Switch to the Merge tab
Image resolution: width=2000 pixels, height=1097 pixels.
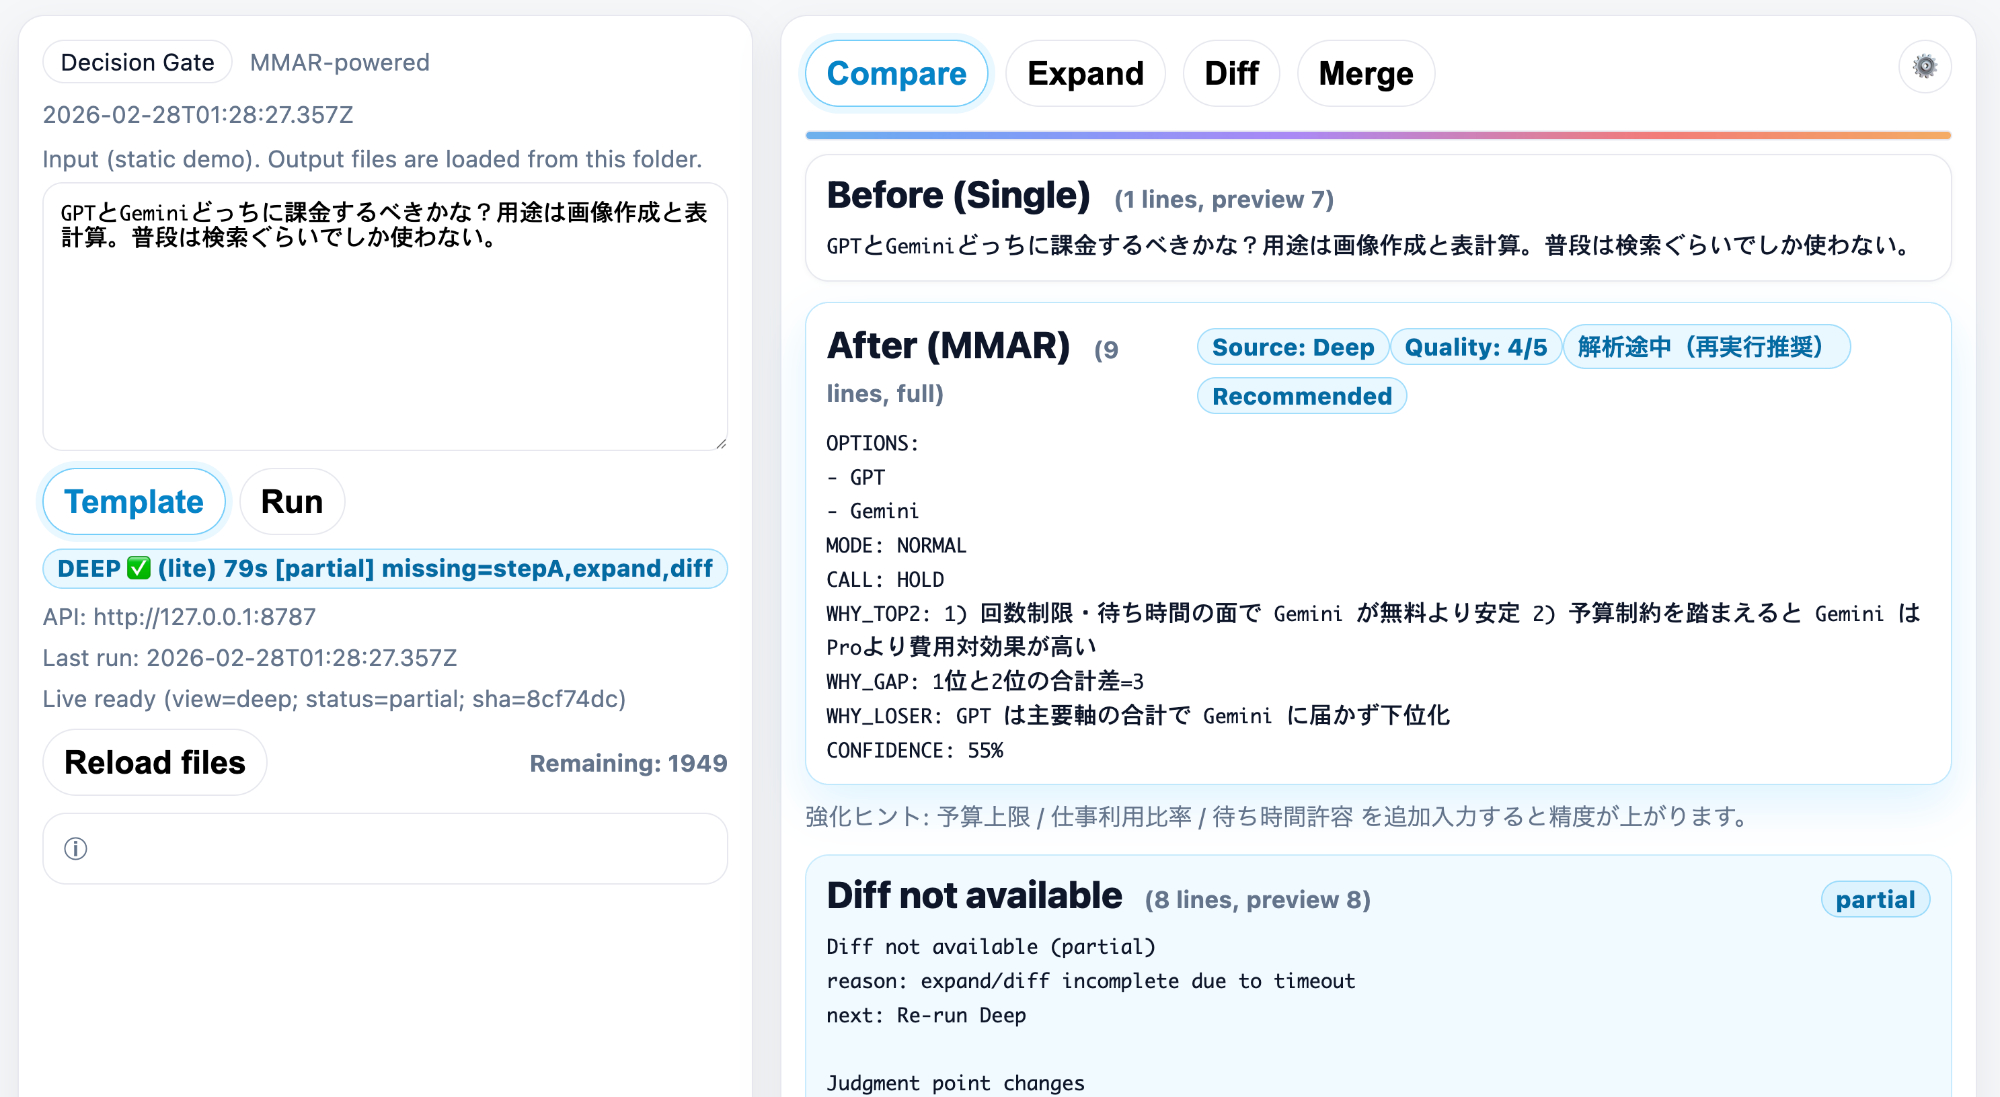click(x=1365, y=73)
